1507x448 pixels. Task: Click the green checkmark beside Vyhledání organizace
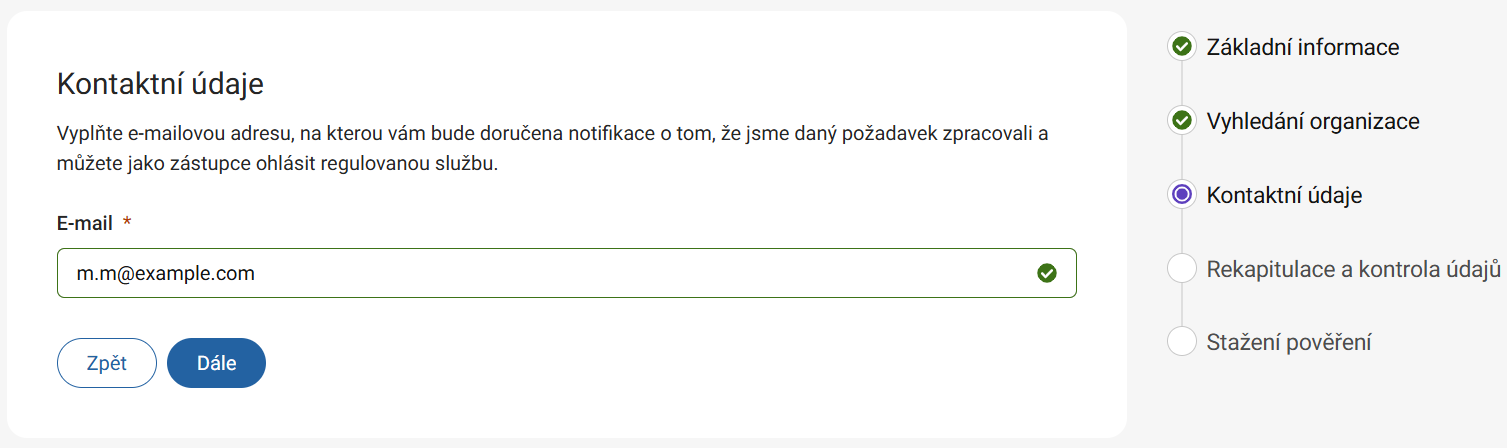point(1181,121)
